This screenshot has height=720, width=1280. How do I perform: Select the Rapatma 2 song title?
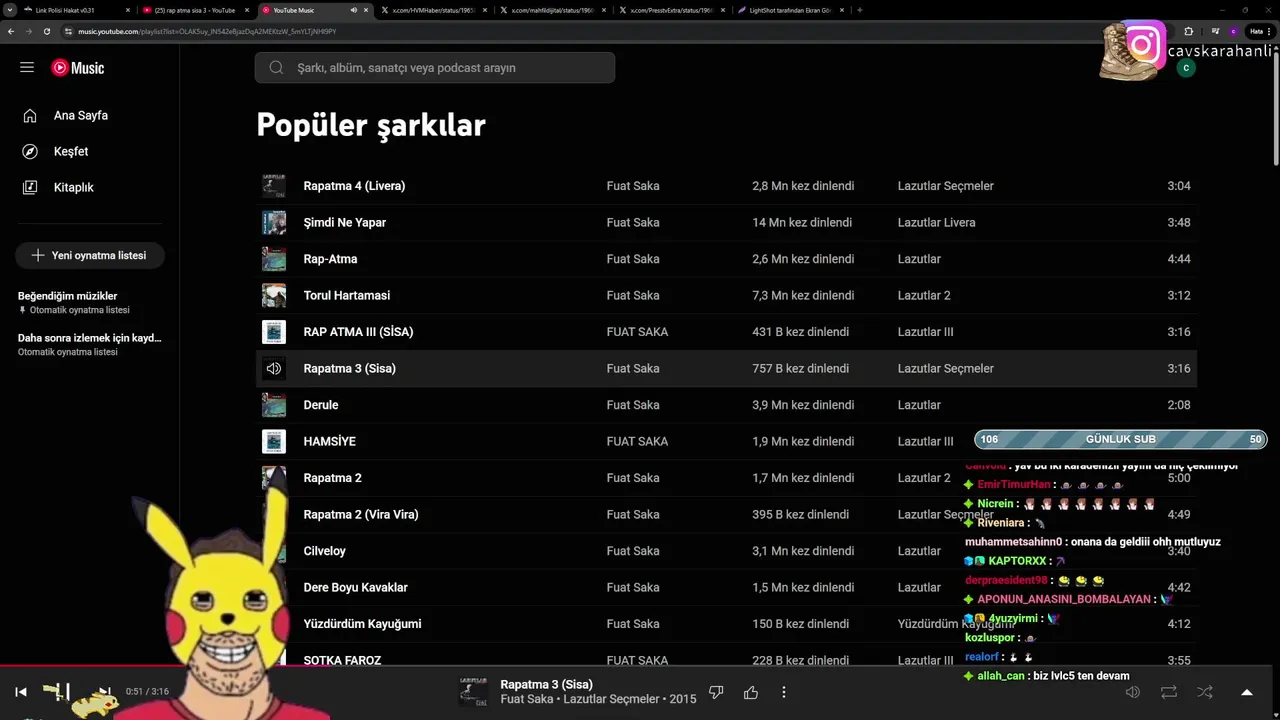333,478
